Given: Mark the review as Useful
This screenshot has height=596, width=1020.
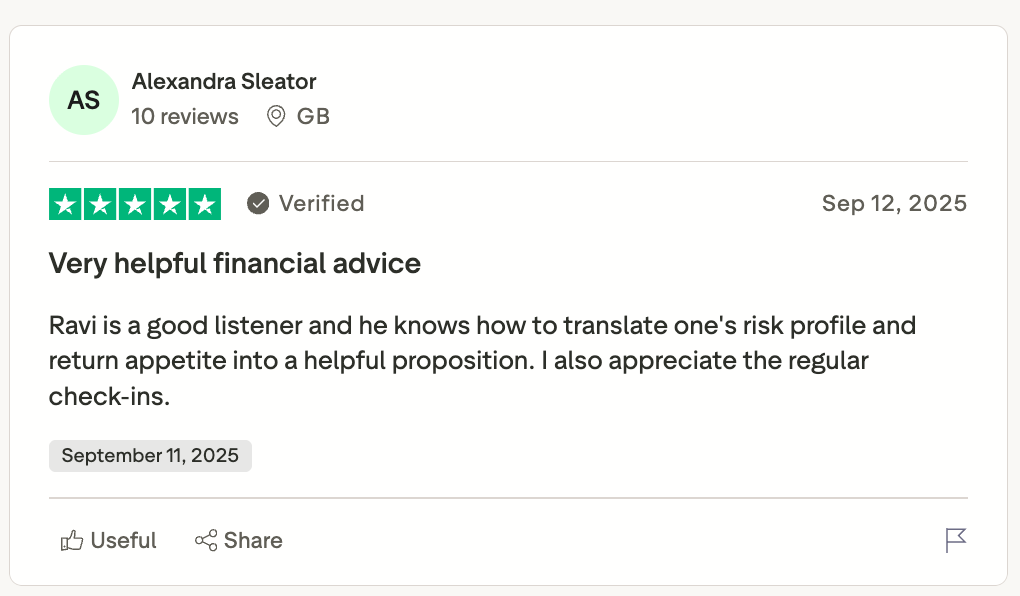Looking at the screenshot, I should (x=123, y=541).
